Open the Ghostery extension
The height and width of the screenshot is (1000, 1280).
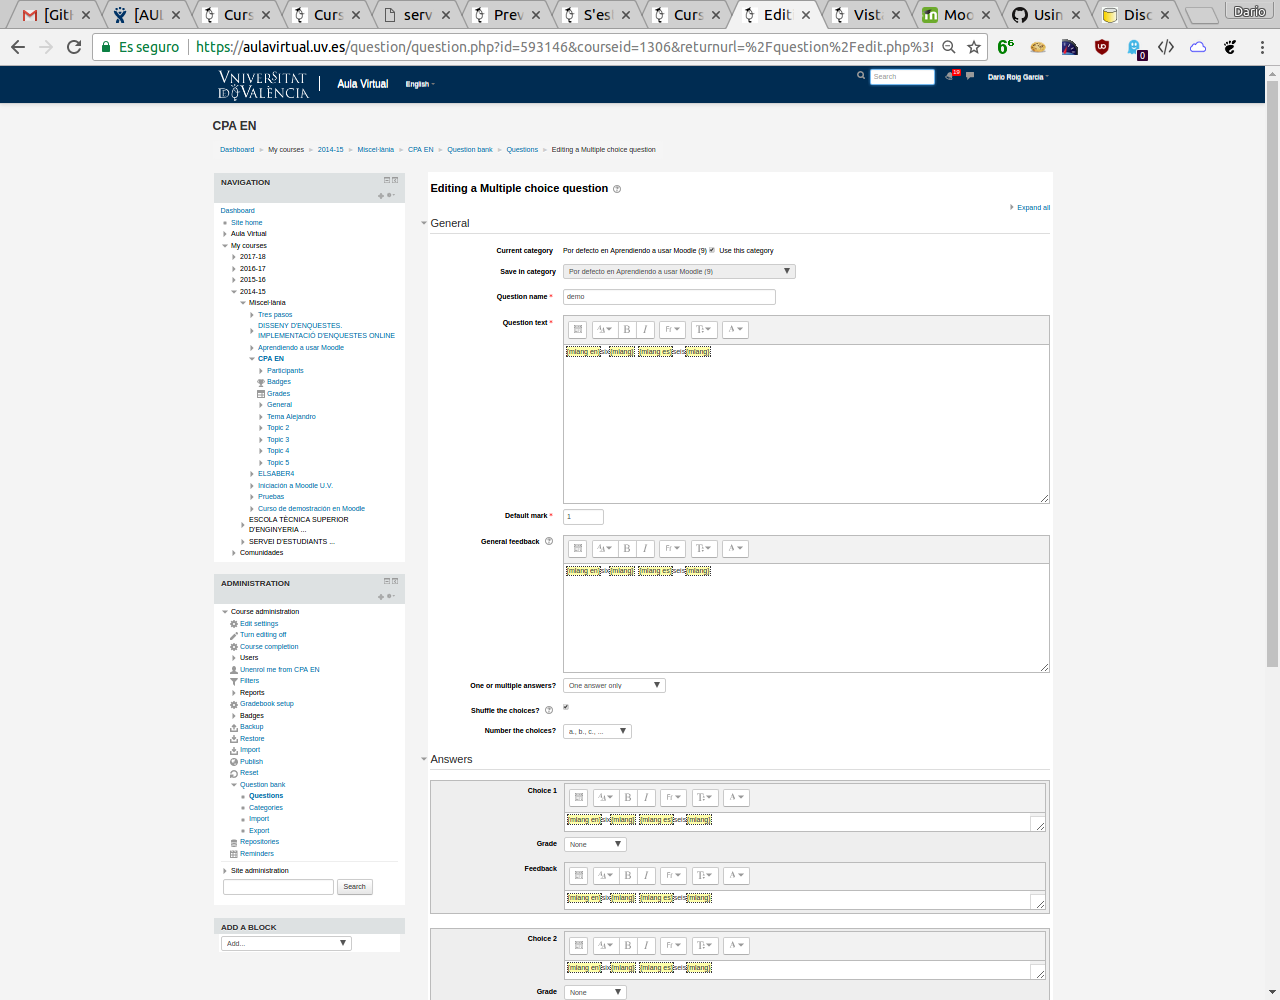[x=1135, y=48]
